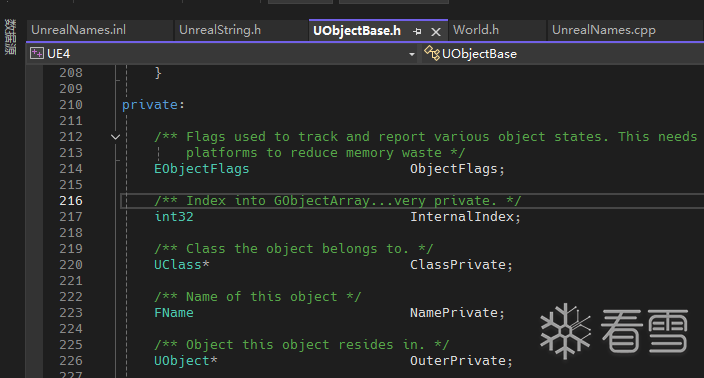The height and width of the screenshot is (378, 704).
Task: Click the UObjectBase class icon in the scope bar
Action: [x=432, y=53]
